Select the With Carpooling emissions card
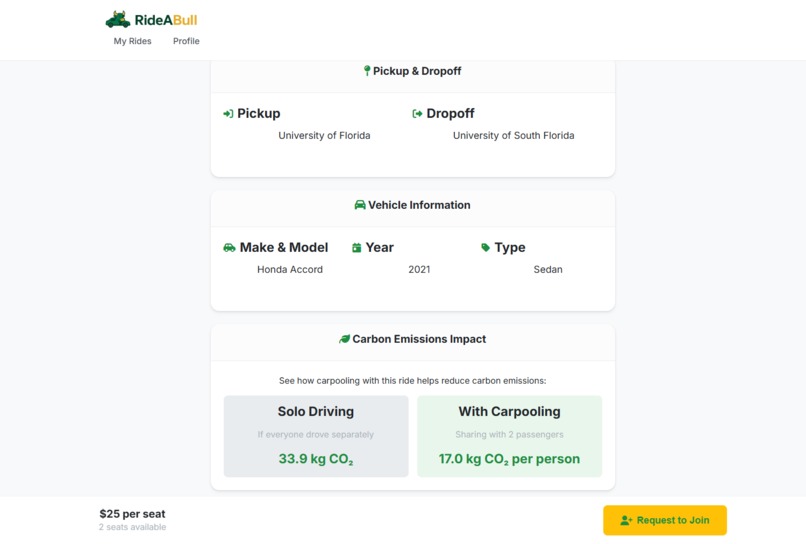 click(x=509, y=436)
